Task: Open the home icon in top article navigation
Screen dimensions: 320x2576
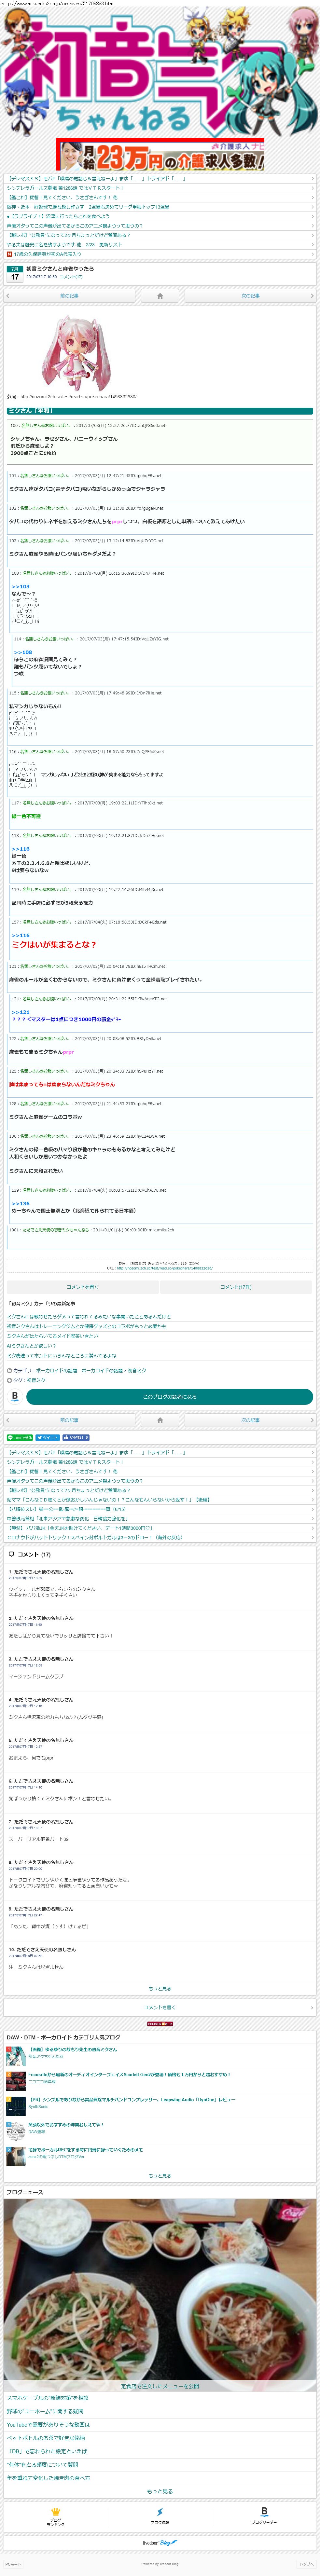Action: [160, 296]
